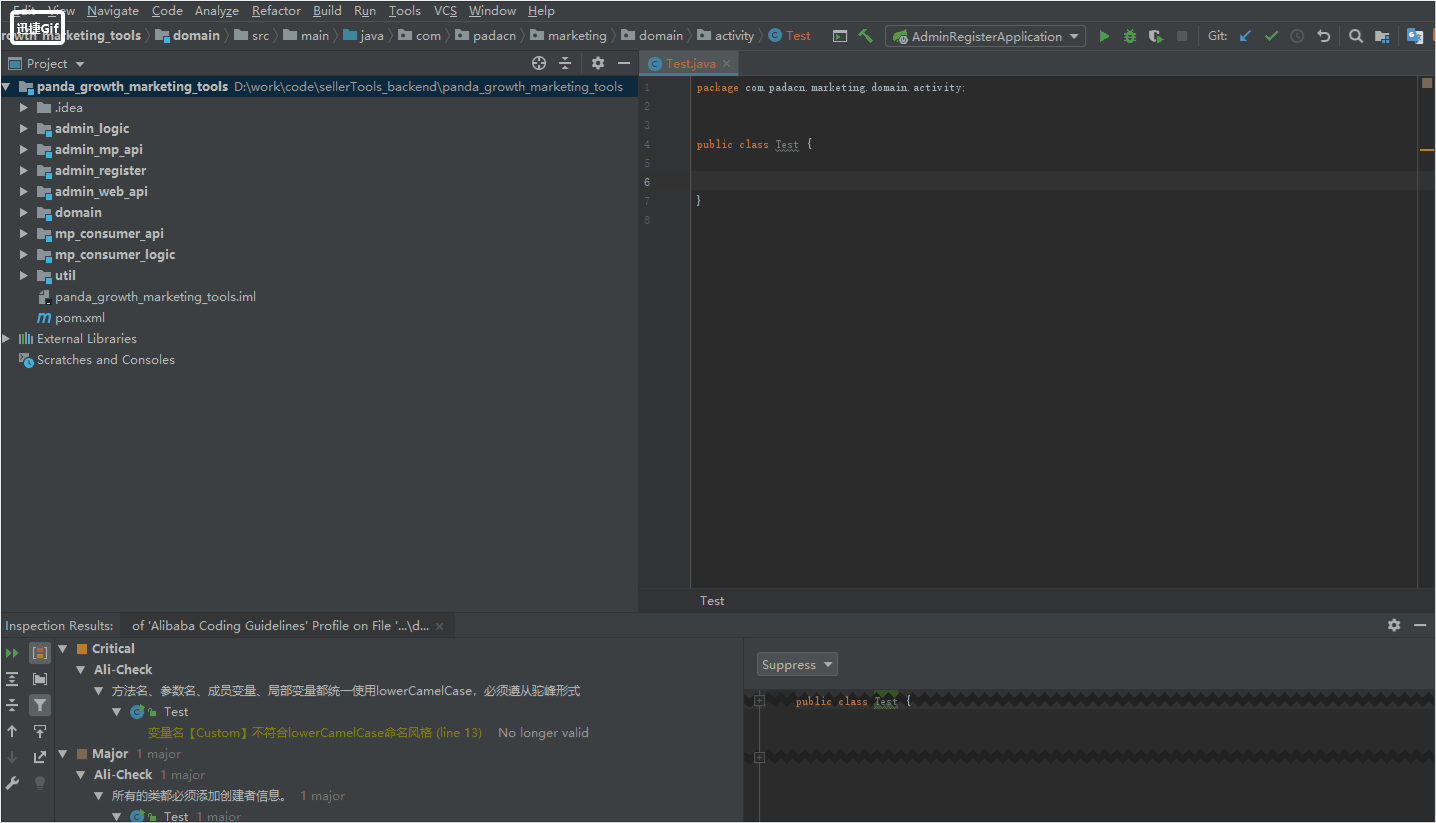Toggle filter resolved items funnel button
Viewport: 1436px width, 823px height.
40,705
